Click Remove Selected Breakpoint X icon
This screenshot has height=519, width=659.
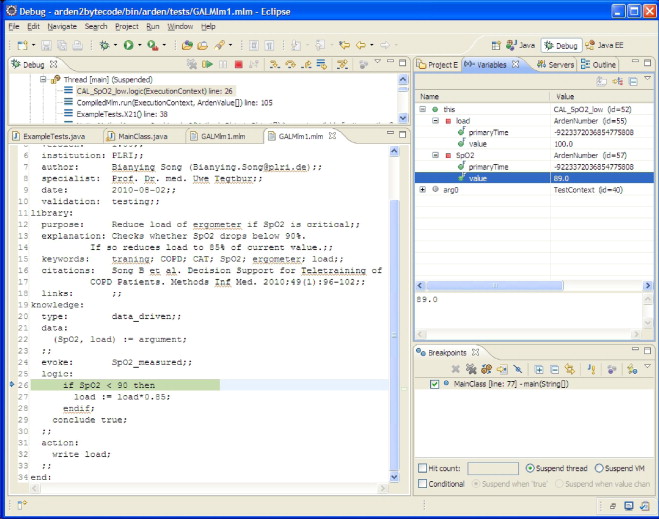pos(455,369)
